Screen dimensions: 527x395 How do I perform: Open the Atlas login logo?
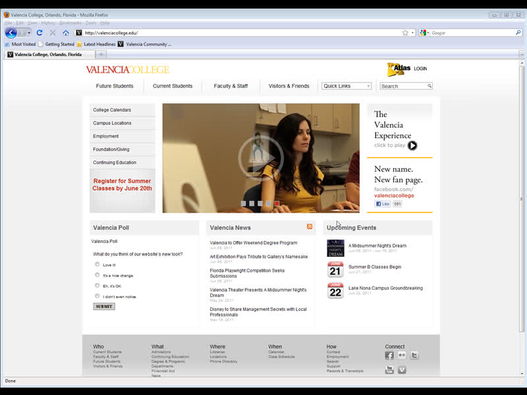(x=399, y=69)
